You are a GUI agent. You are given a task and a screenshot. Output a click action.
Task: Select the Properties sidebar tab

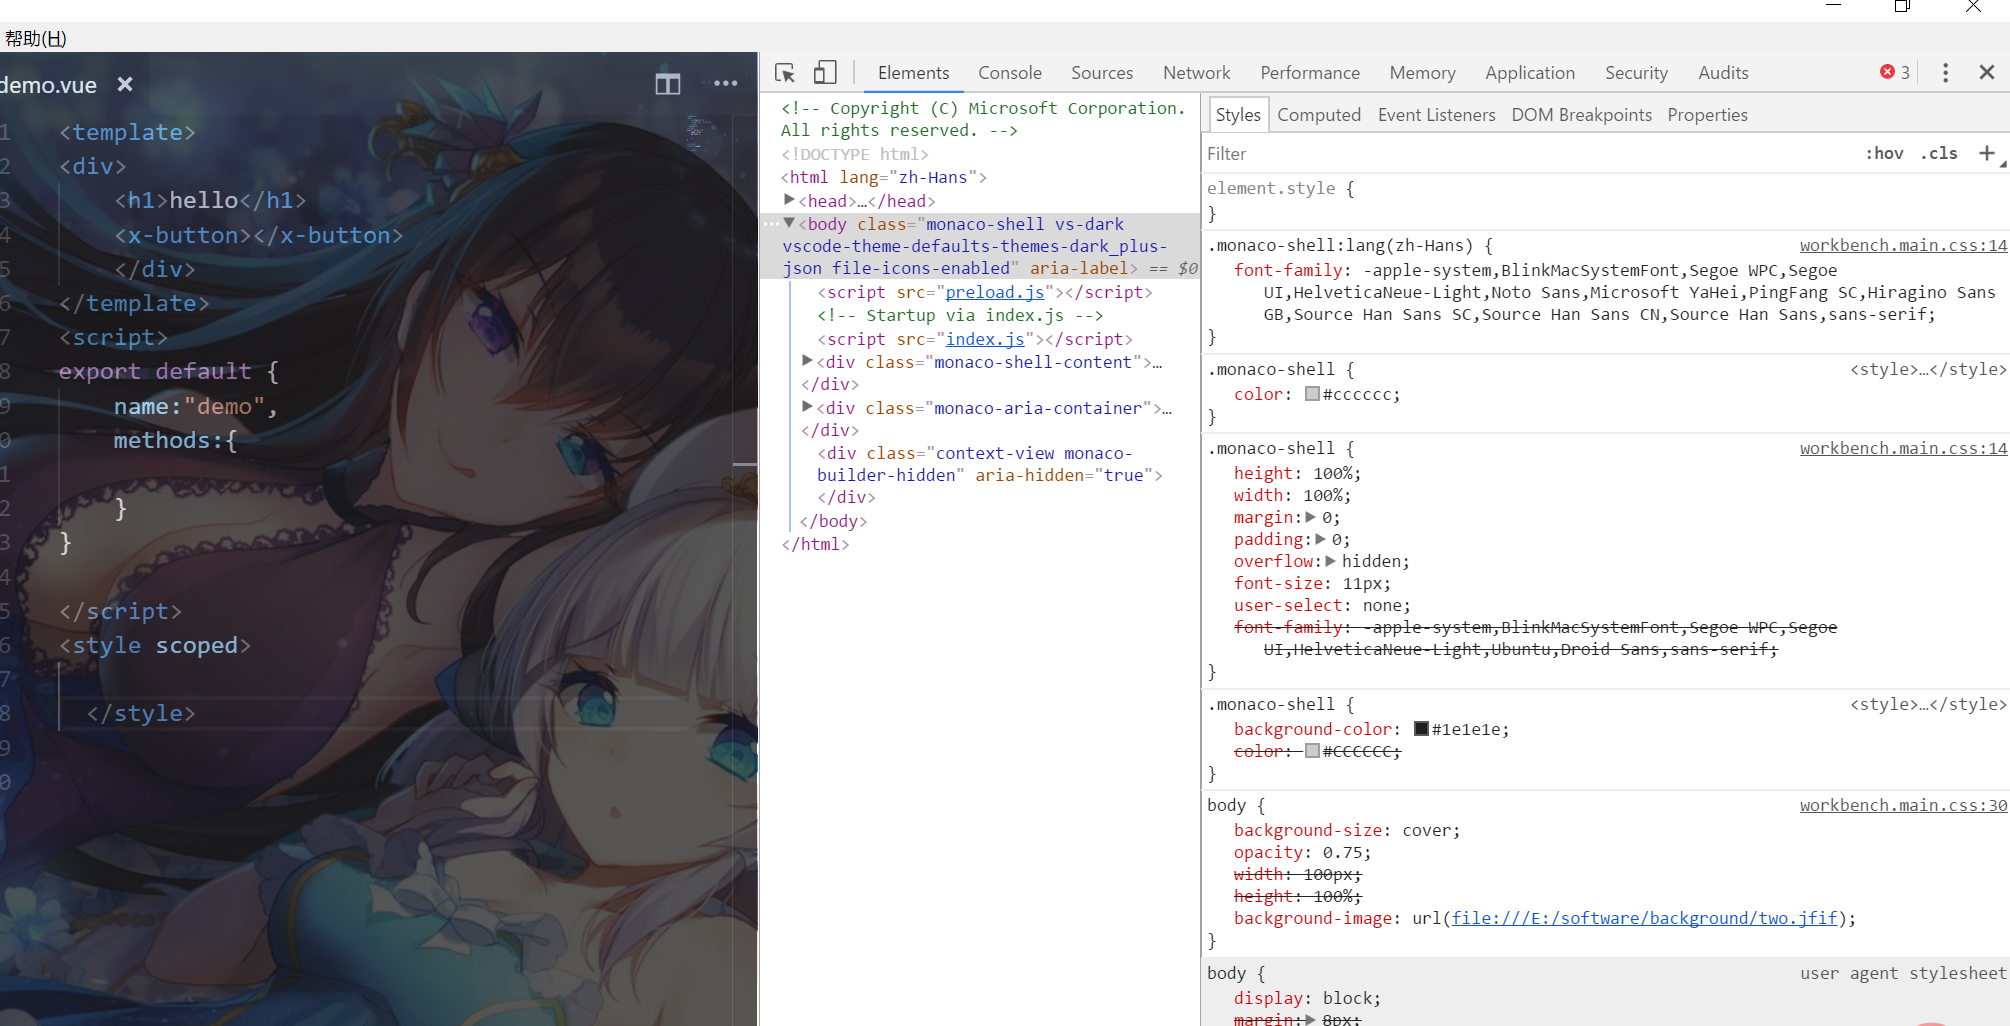(1707, 115)
